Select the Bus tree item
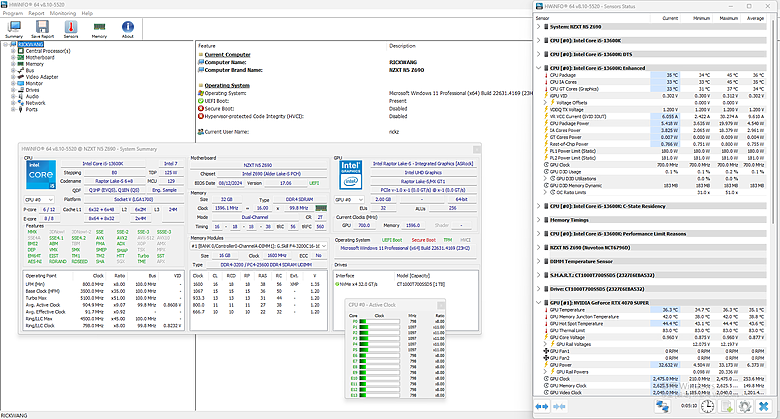 point(30,70)
